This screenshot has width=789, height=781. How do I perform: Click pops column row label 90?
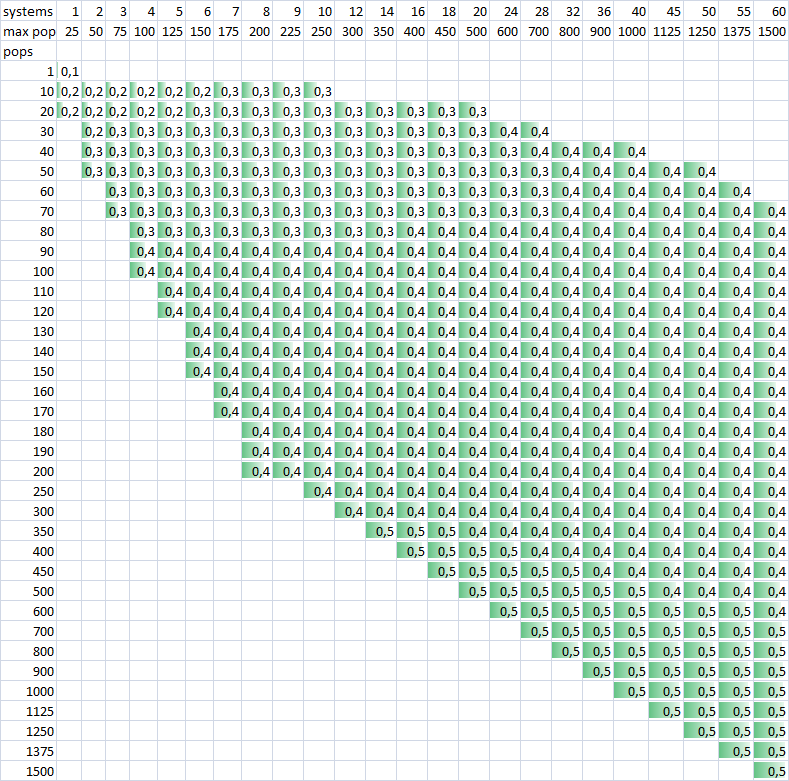pyautogui.click(x=28, y=252)
